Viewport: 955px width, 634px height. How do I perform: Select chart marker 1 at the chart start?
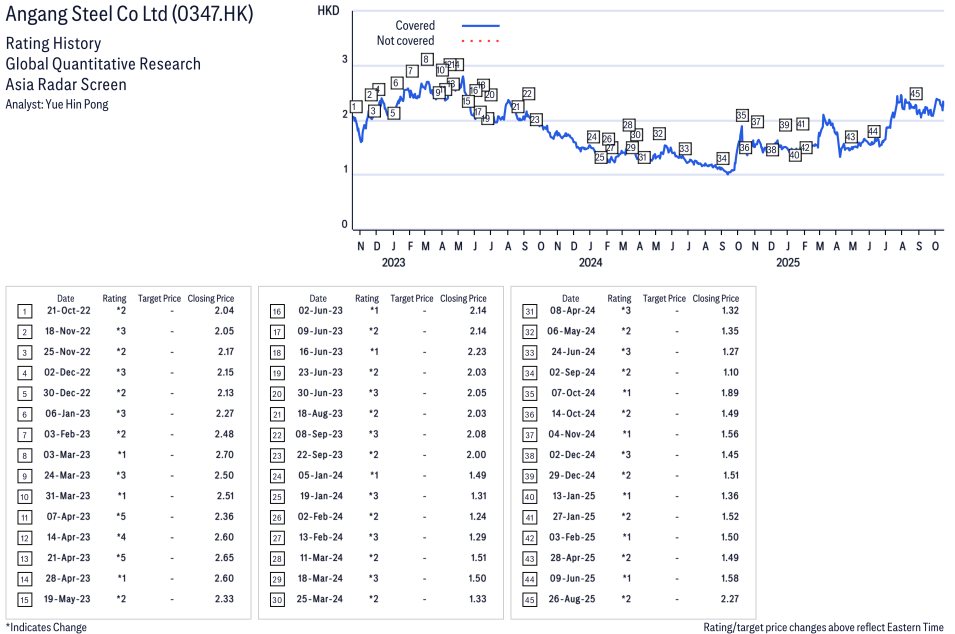click(x=355, y=106)
